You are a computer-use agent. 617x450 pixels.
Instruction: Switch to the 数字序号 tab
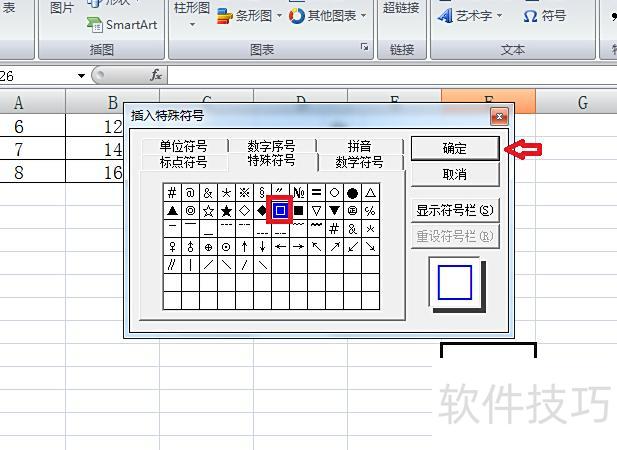(x=272, y=146)
